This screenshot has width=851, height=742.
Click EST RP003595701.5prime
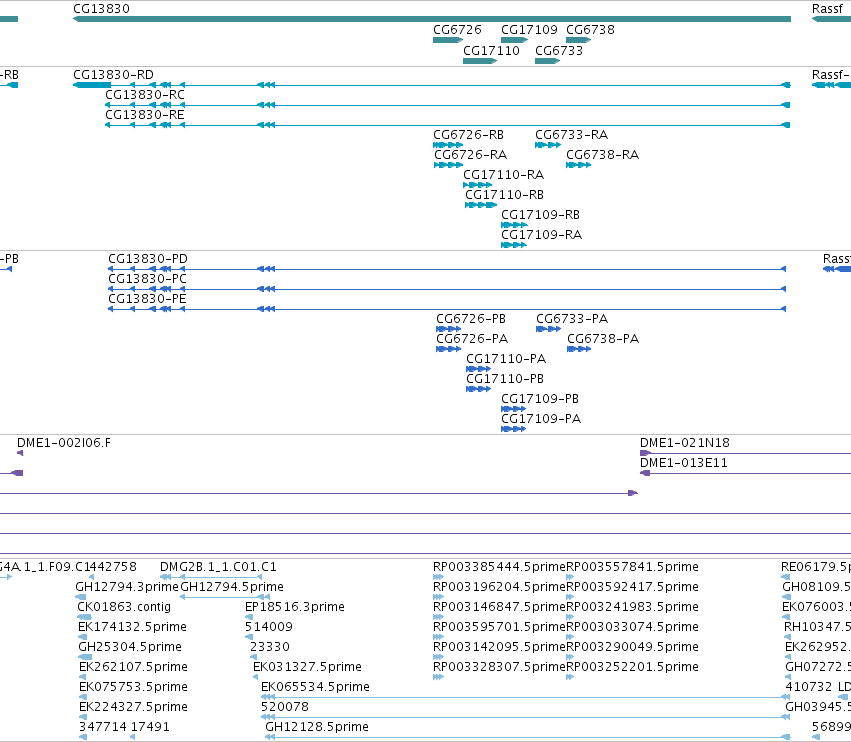439,637
